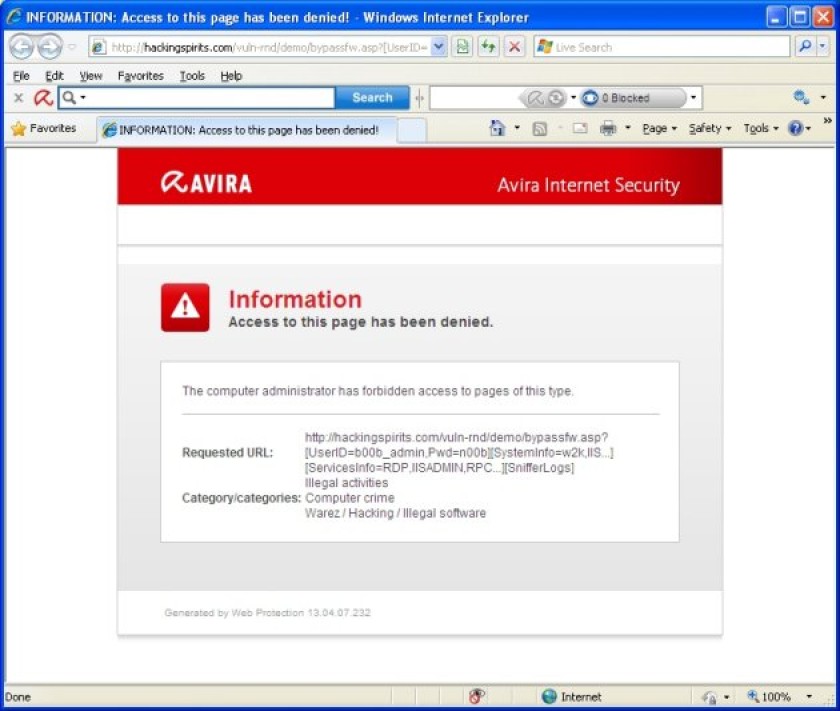Click Warez / Hacking / Illegal software text

395,513
